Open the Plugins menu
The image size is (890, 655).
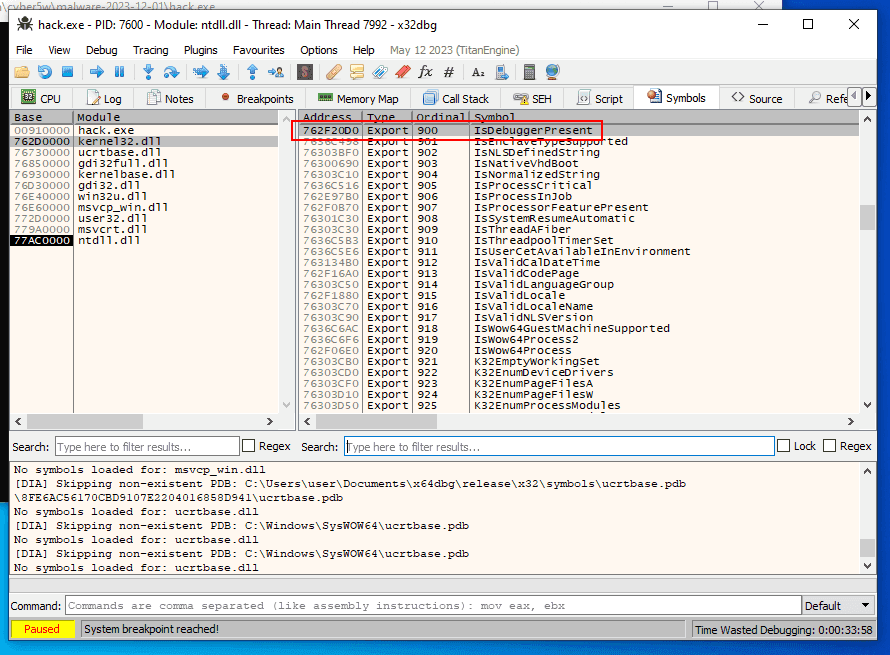tap(200, 49)
